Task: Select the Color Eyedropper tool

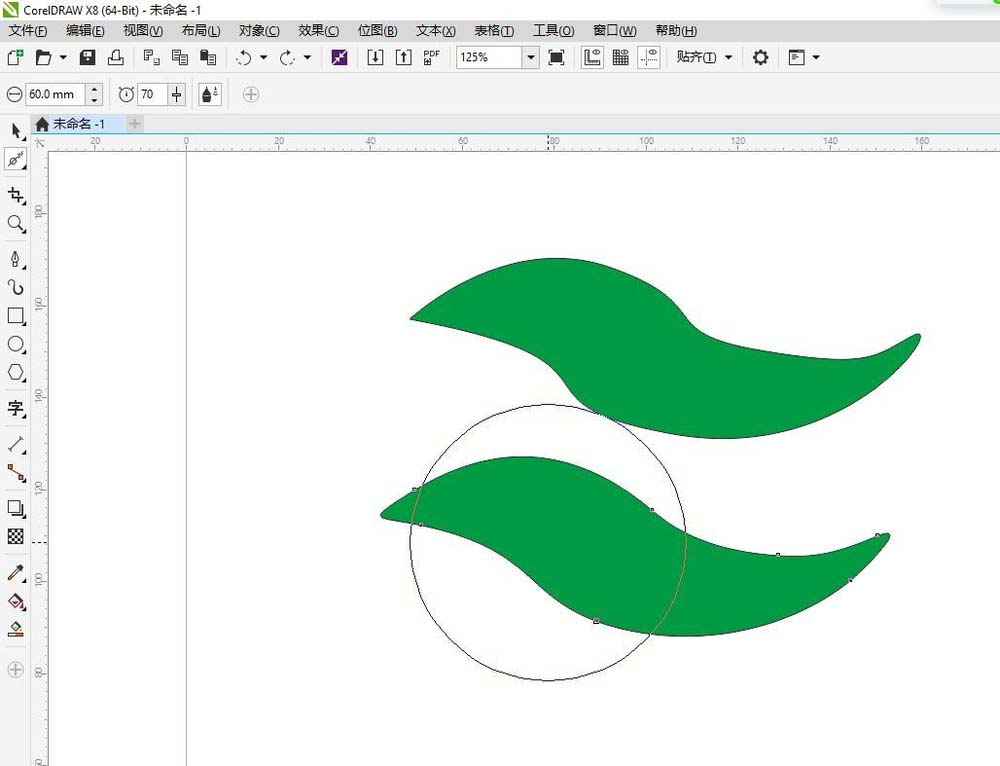Action: point(15,572)
